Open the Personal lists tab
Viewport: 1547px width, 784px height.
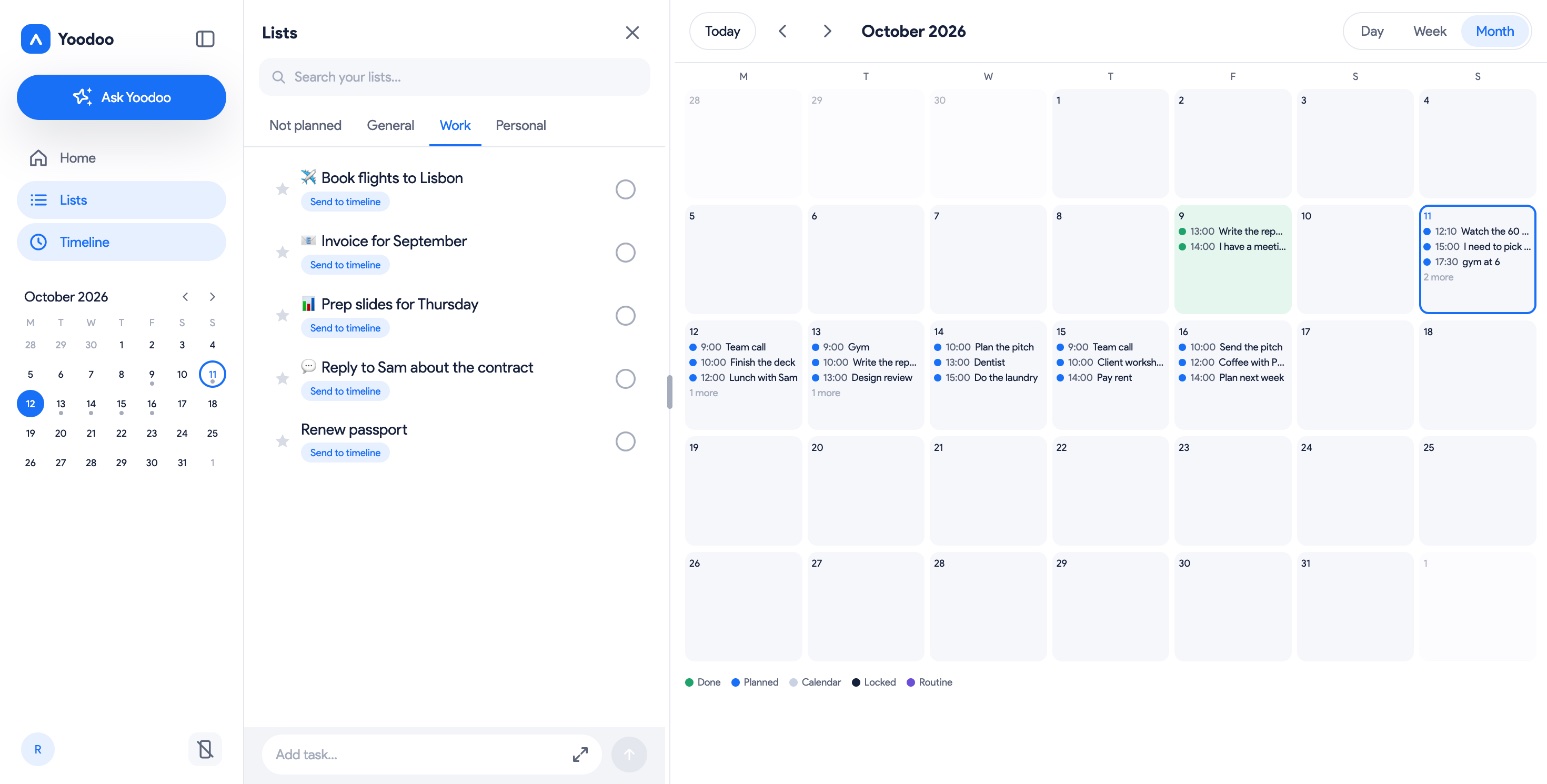pyautogui.click(x=521, y=126)
